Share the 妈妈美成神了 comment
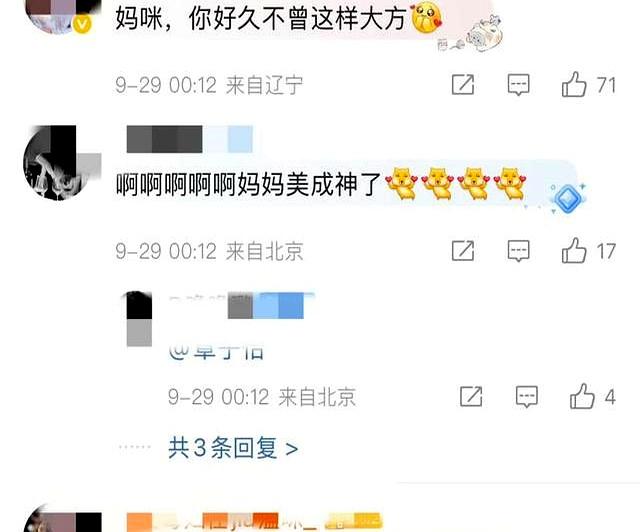Viewport: 640px width, 532px height. pos(463,250)
